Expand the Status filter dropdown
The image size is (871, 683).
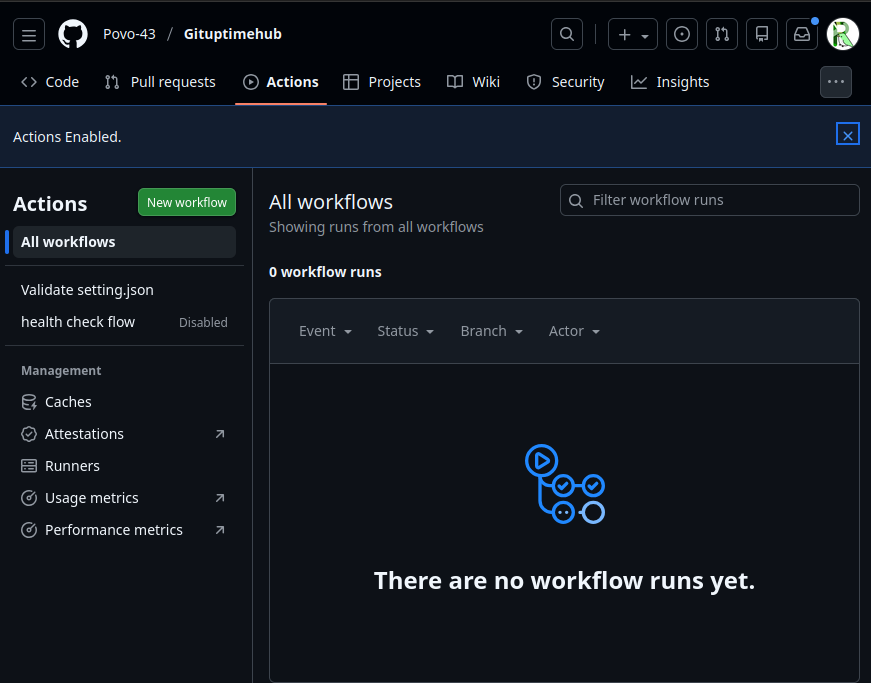pos(405,331)
